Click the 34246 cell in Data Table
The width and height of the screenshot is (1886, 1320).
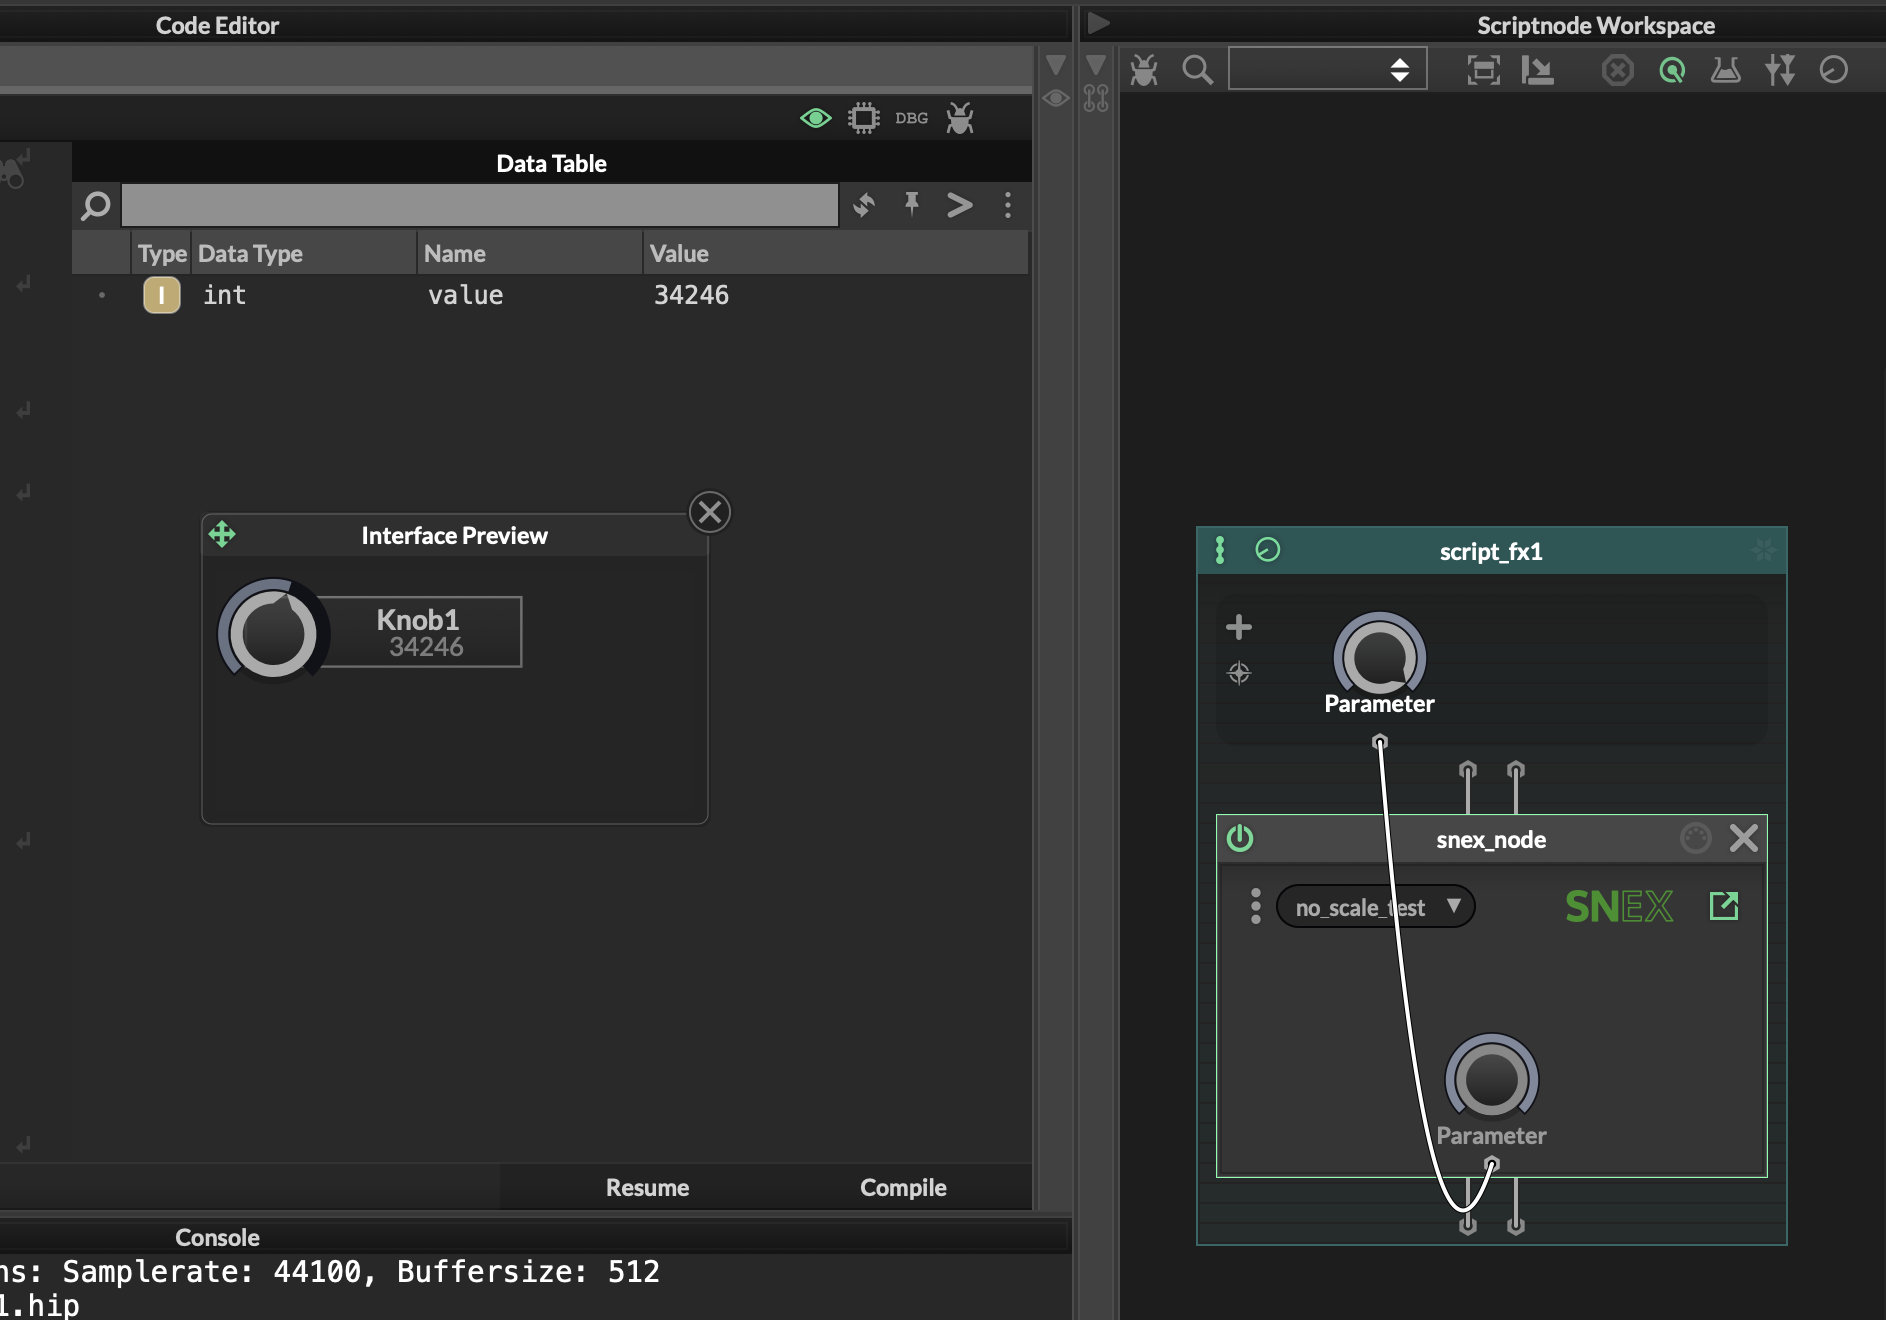tap(691, 295)
